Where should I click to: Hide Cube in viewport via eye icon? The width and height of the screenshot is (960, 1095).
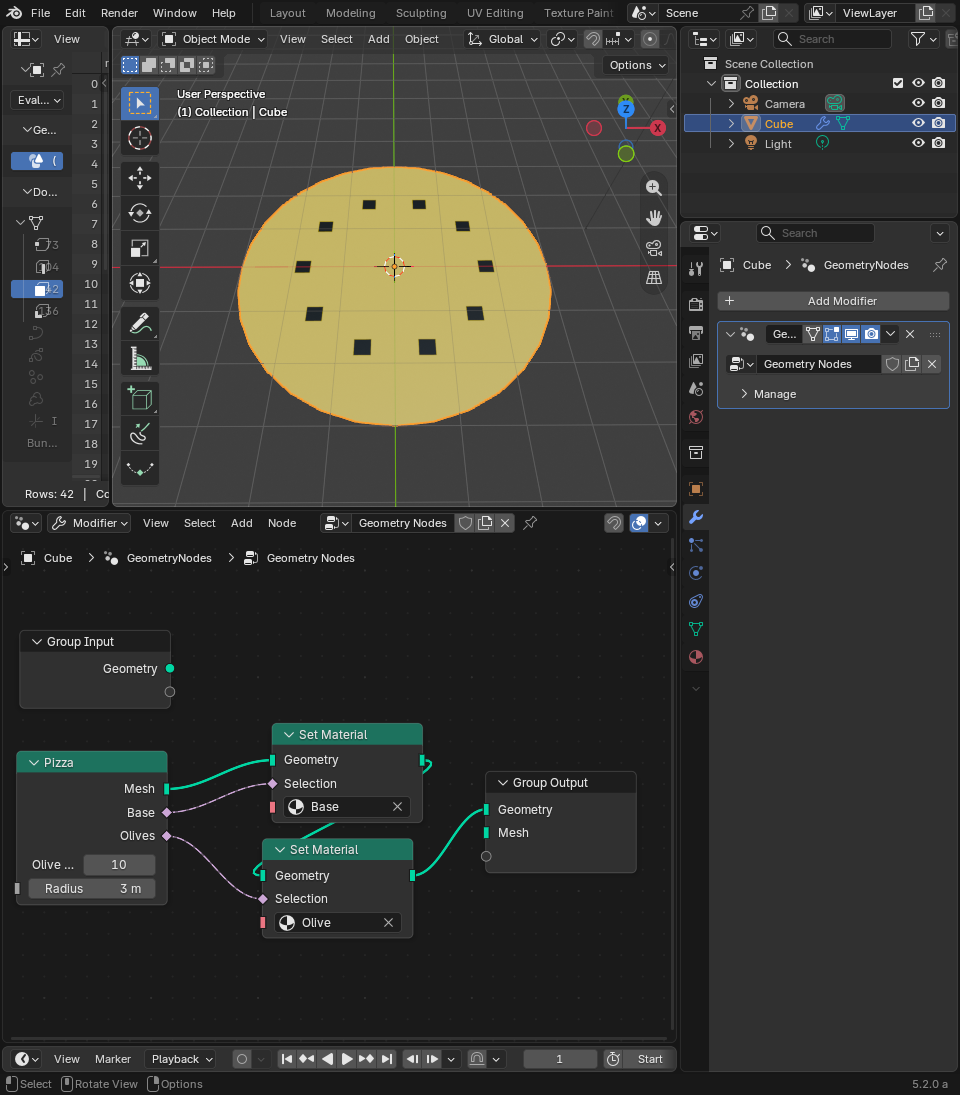click(919, 123)
